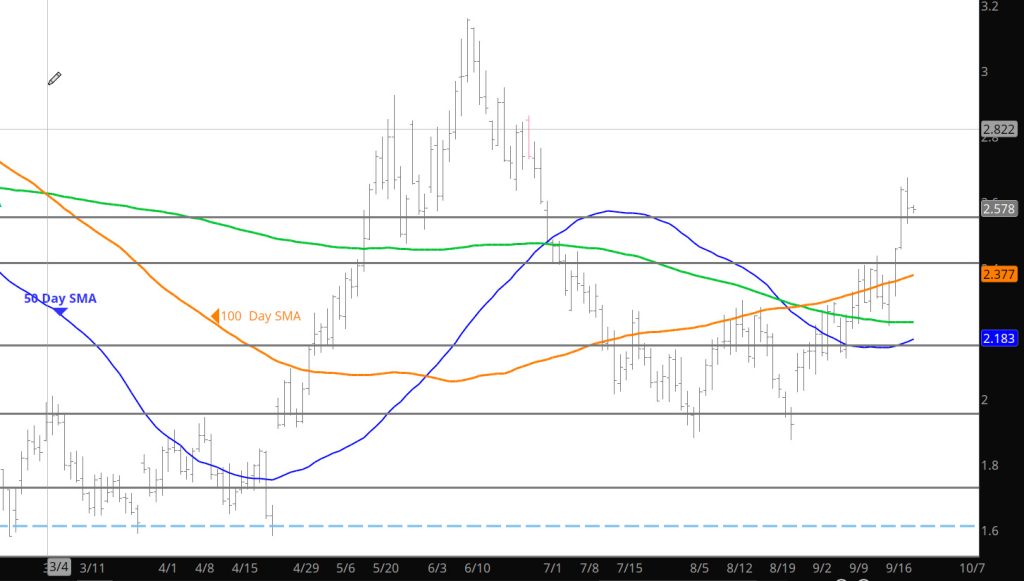The width and height of the screenshot is (1024, 581).
Task: Click the orange 2.377 price tag
Action: 999,274
